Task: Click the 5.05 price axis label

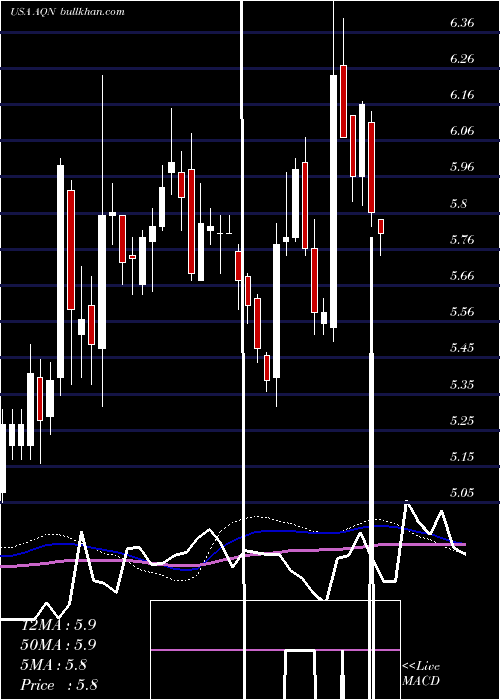Action: 462,492
